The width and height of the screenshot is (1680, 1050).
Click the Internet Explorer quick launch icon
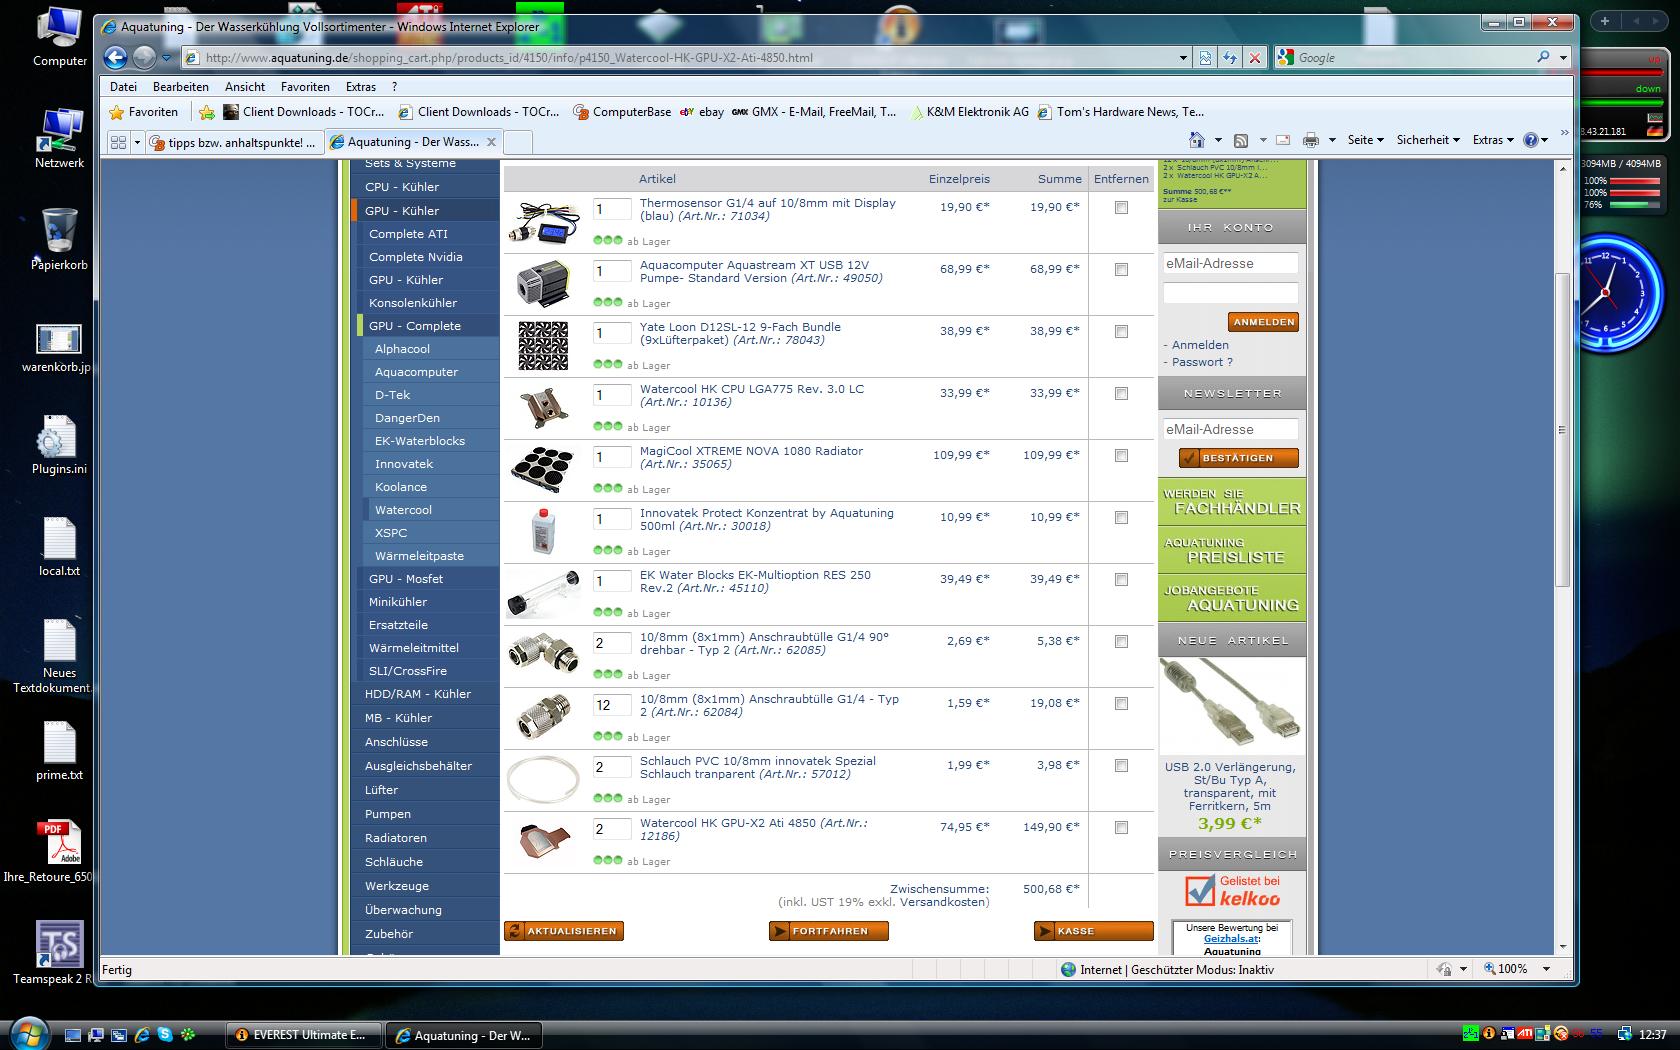pos(142,1035)
